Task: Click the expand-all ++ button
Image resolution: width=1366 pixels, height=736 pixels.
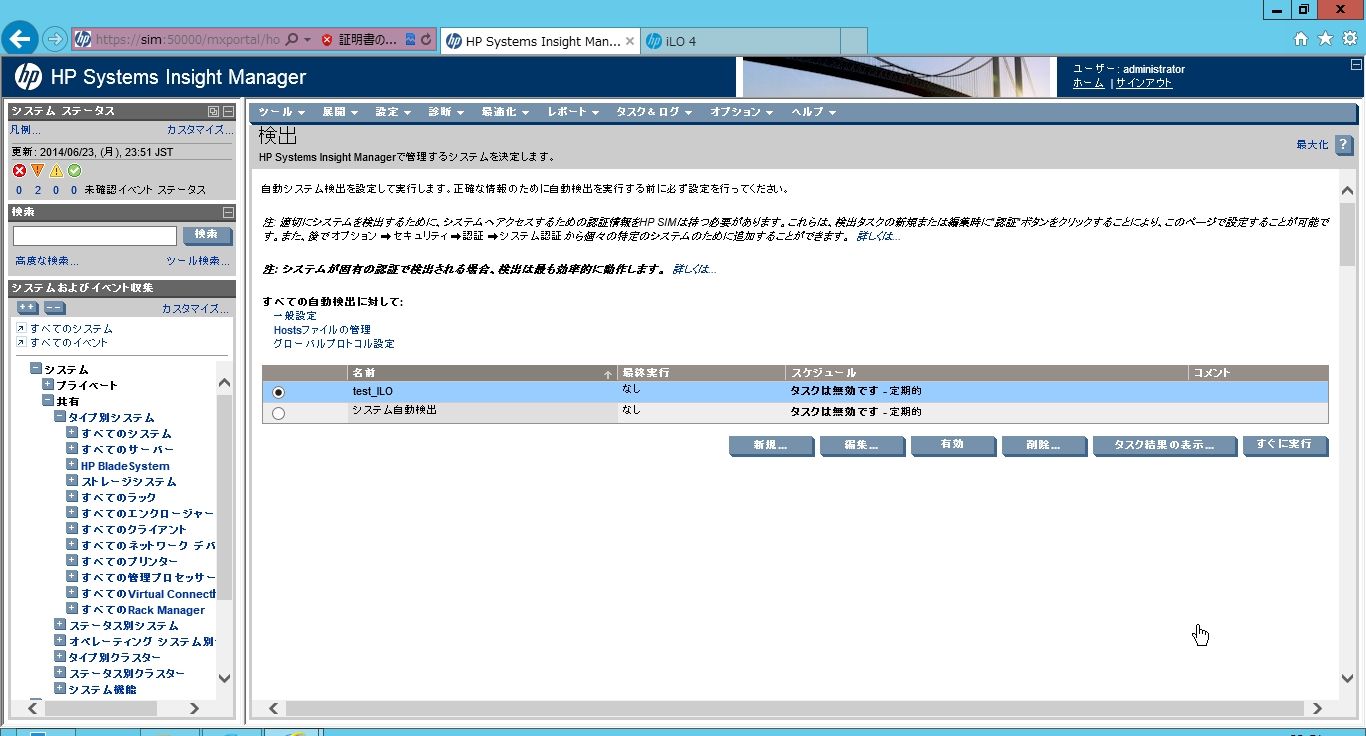Action: 28,308
